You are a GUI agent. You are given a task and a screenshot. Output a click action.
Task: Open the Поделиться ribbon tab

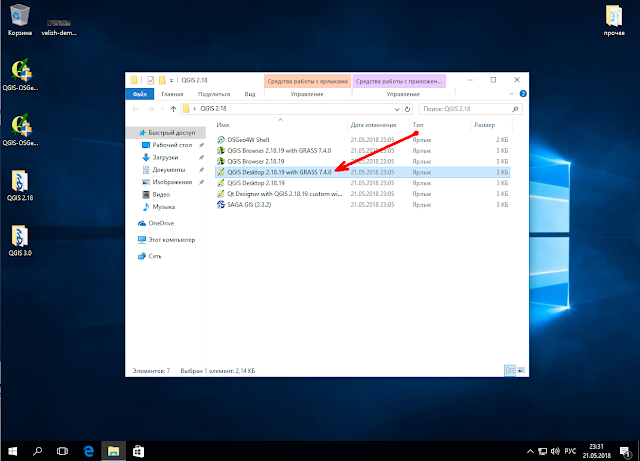(x=213, y=94)
